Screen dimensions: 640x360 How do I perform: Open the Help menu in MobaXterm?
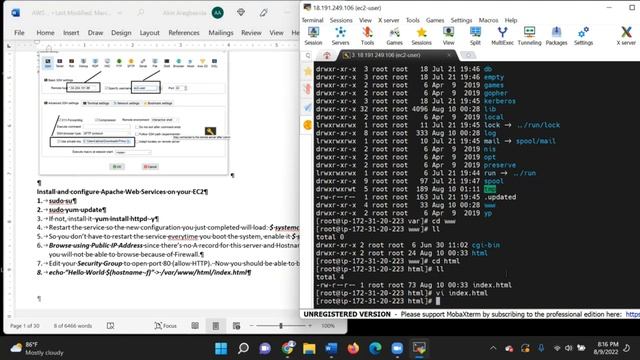(511, 20)
